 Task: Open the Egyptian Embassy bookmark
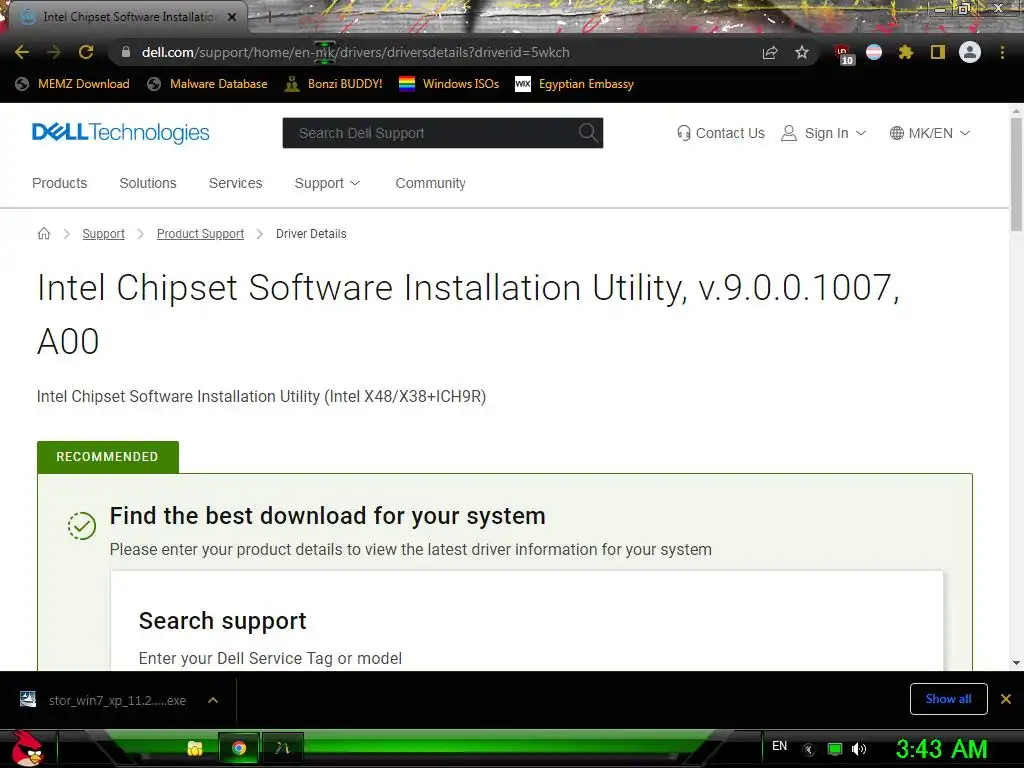[575, 84]
